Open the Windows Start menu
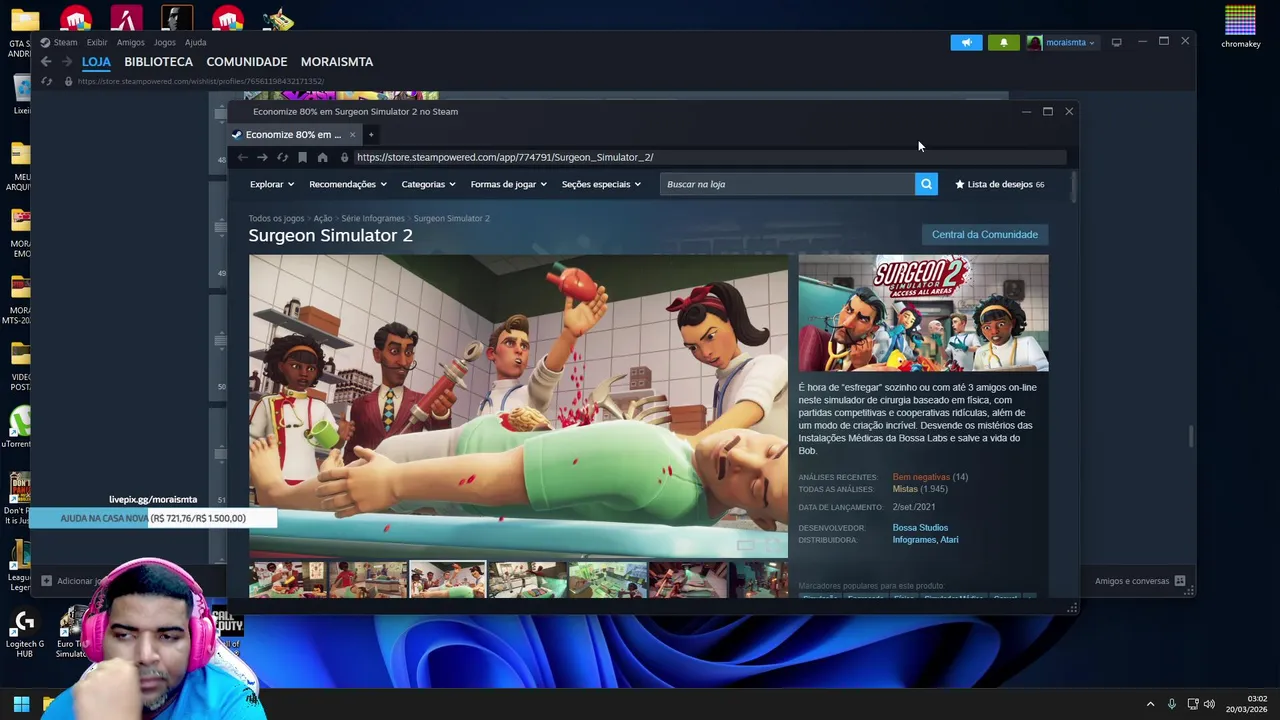The height and width of the screenshot is (720, 1280). [x=21, y=704]
